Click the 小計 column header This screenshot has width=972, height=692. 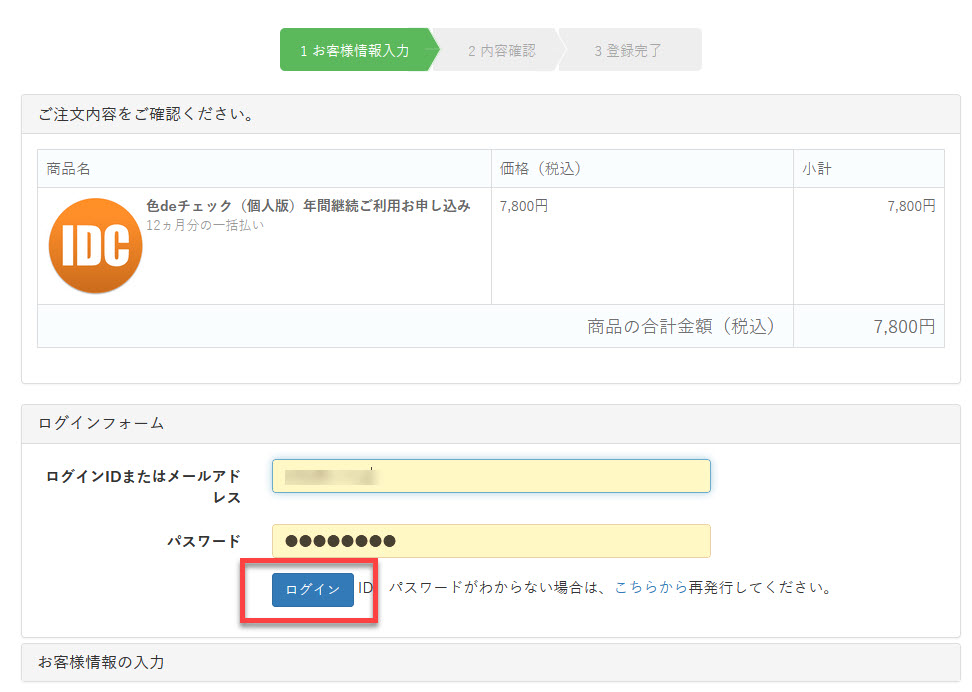pos(816,169)
